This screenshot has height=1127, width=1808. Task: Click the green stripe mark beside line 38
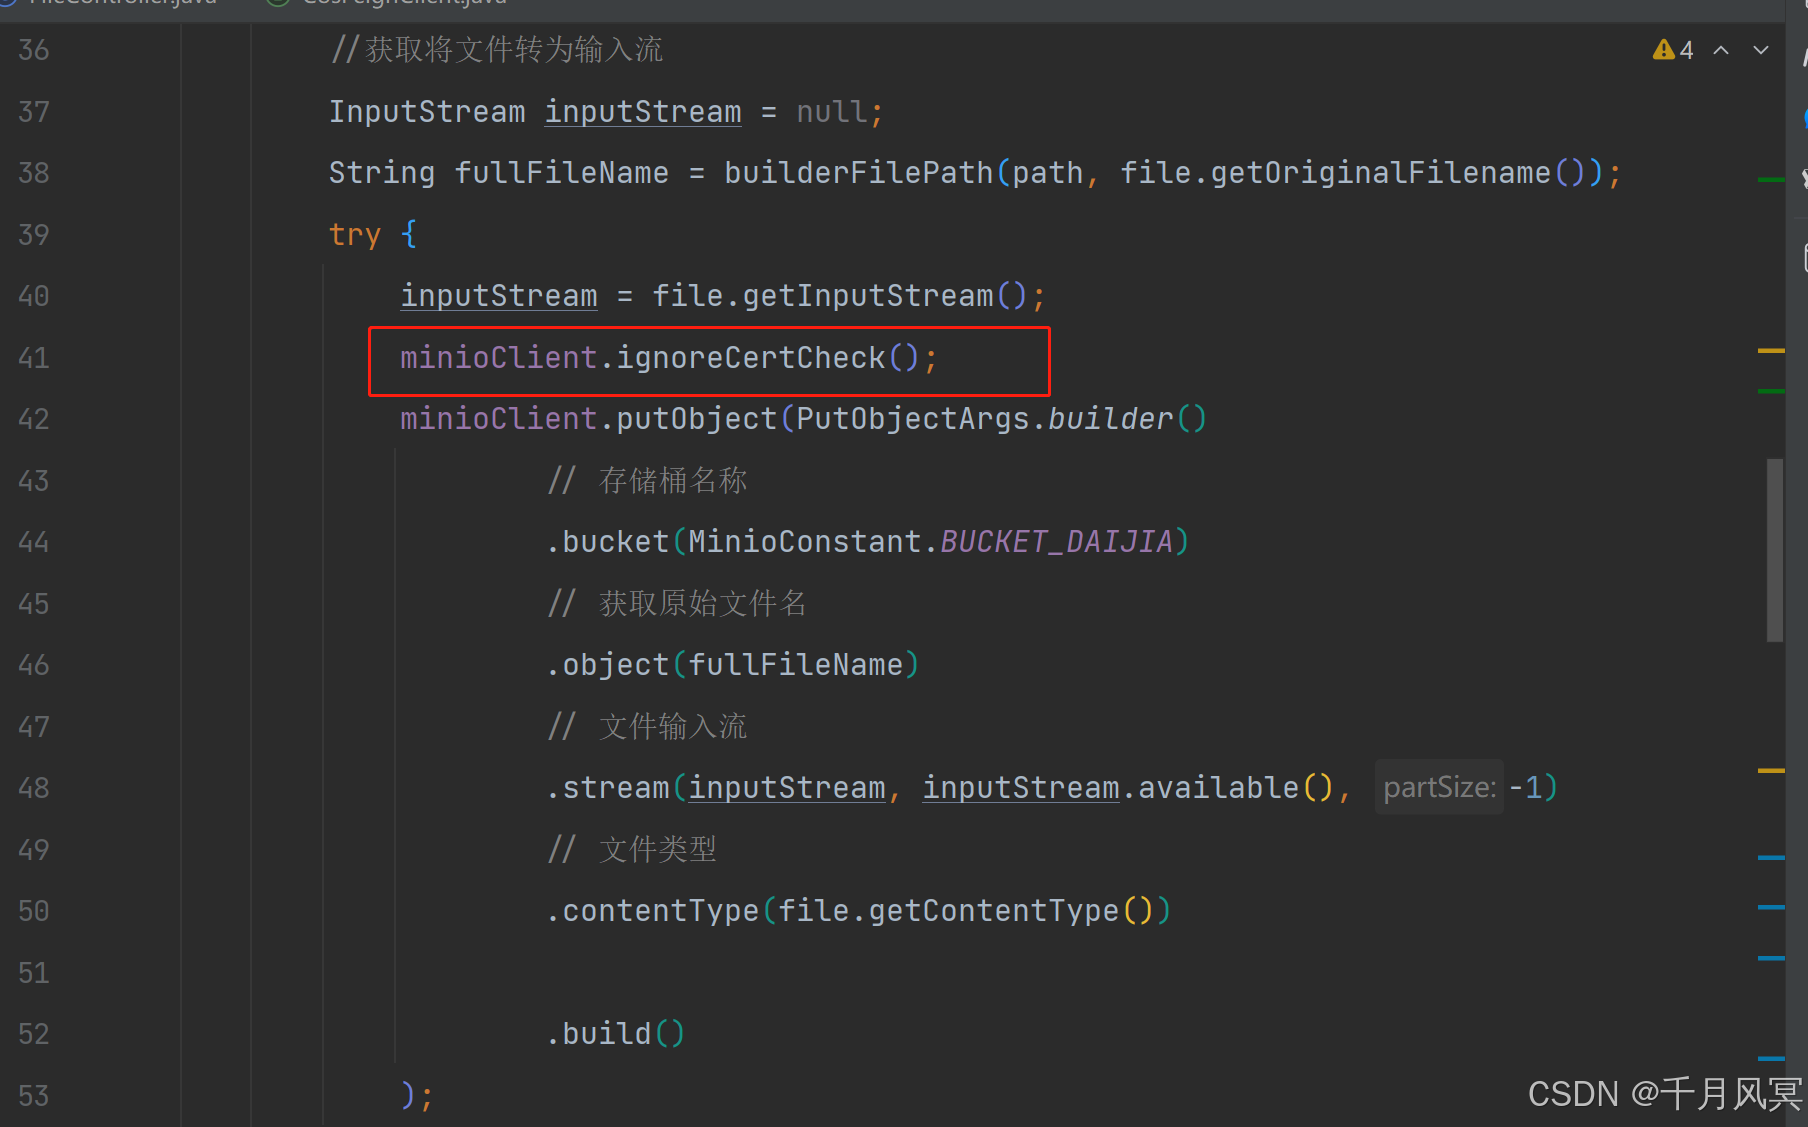coord(1771,180)
